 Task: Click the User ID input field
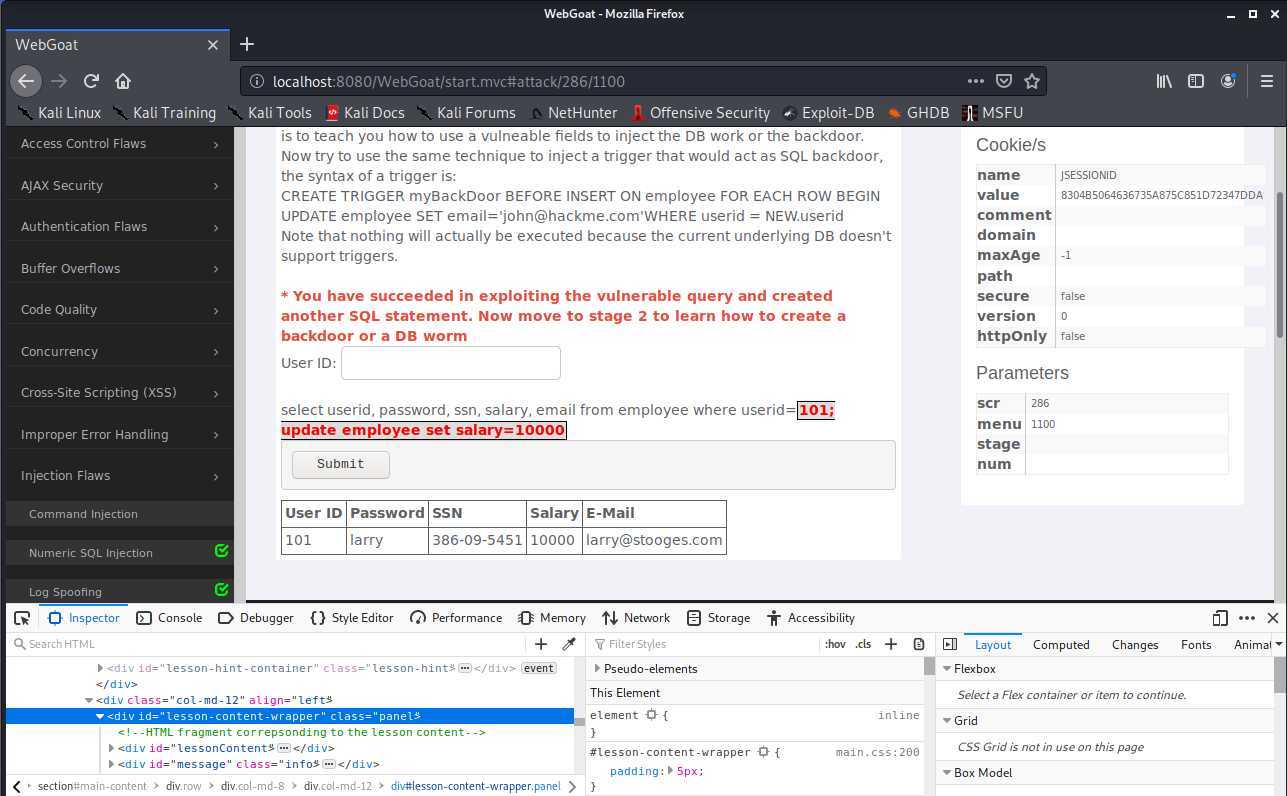click(x=451, y=363)
